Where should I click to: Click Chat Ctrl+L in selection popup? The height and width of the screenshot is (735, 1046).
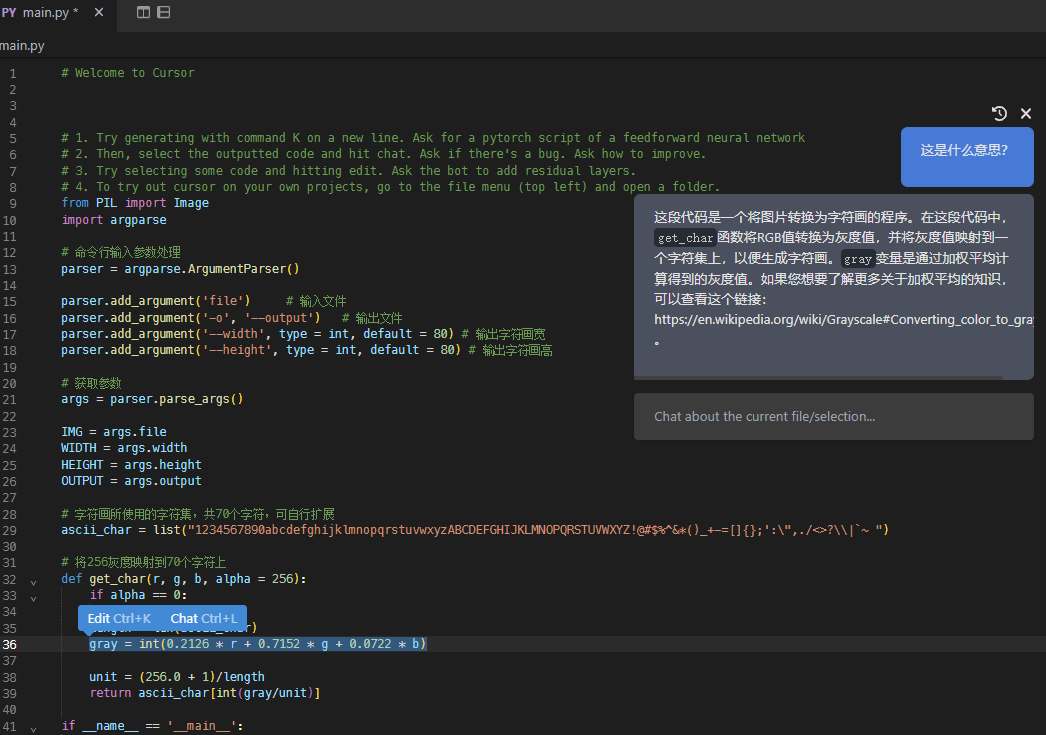click(x=204, y=618)
